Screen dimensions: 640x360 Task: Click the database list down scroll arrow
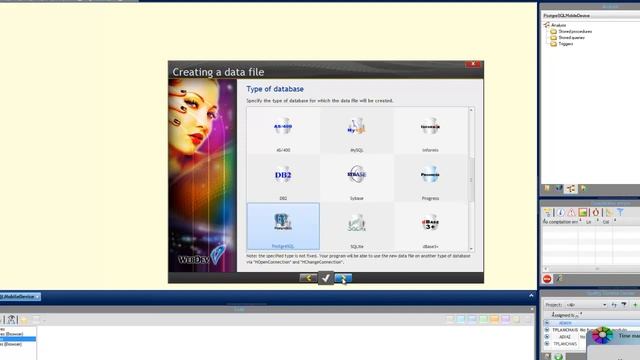[x=471, y=248]
